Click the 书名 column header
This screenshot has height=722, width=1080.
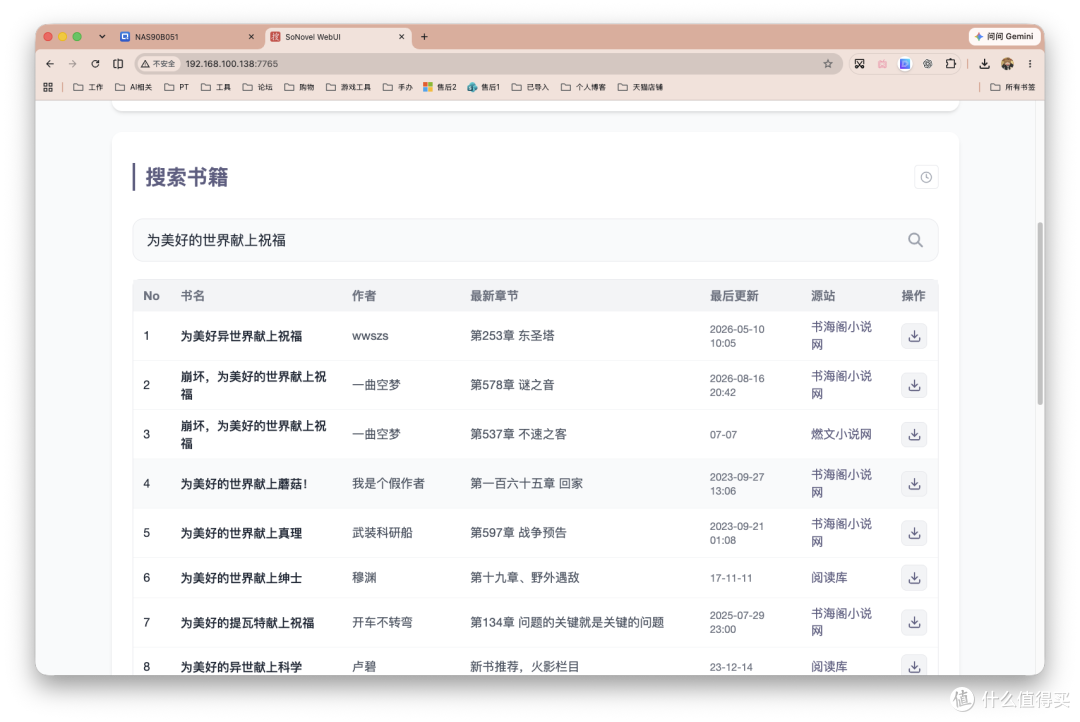(193, 296)
